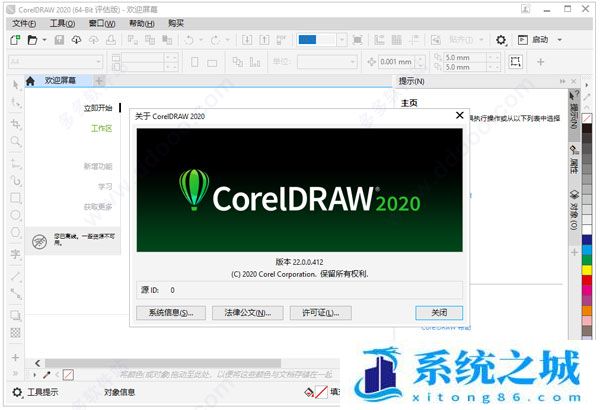600x410 pixels.
Task: Click 立即开始 on the welcome screen
Action: [x=98, y=108]
